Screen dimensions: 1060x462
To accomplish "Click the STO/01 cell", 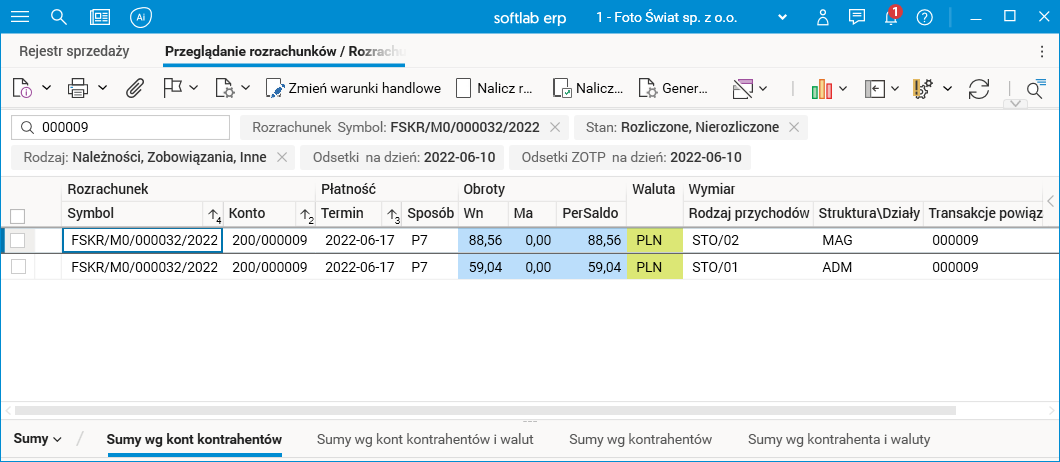I will [x=748, y=267].
